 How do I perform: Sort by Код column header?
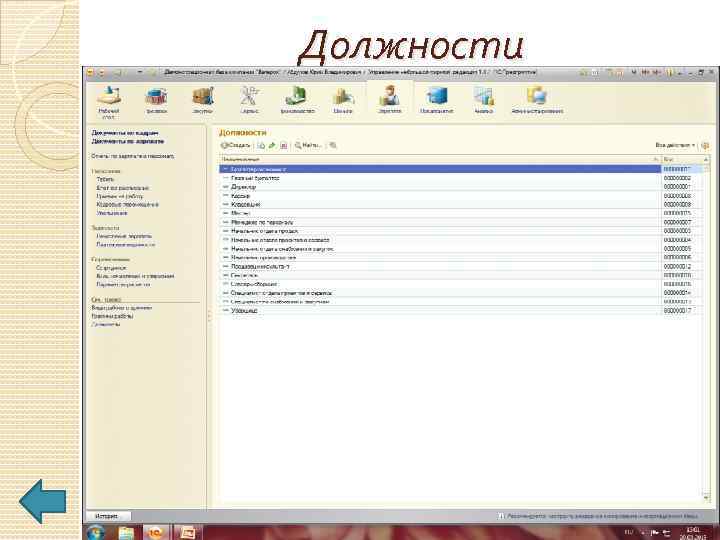click(x=682, y=159)
